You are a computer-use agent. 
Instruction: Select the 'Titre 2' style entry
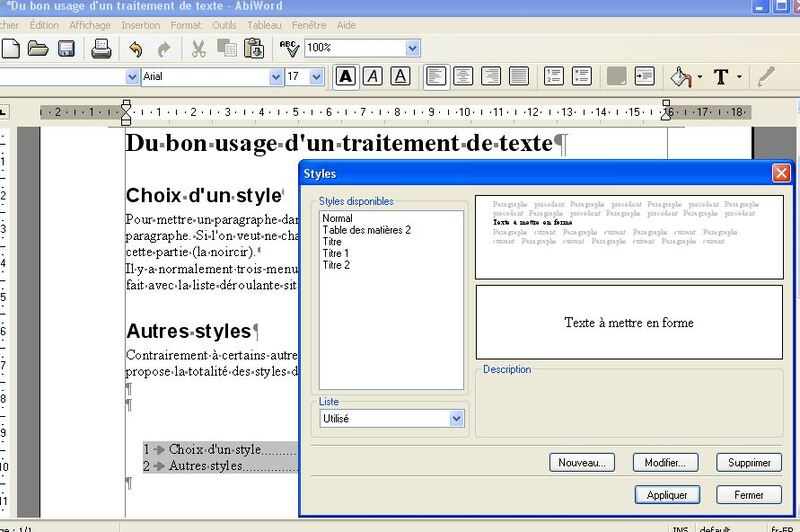click(x=391, y=265)
